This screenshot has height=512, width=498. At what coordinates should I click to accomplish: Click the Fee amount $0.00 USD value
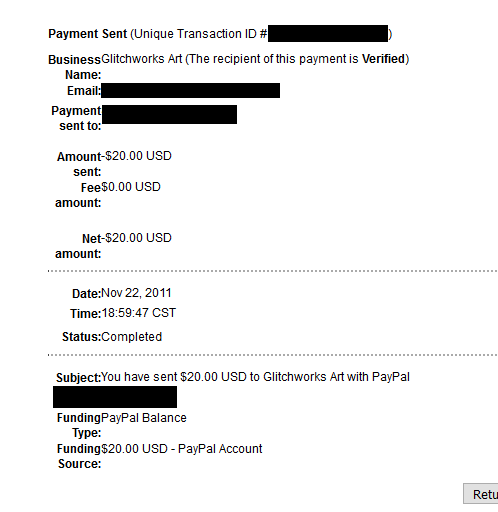pyautogui.click(x=131, y=187)
